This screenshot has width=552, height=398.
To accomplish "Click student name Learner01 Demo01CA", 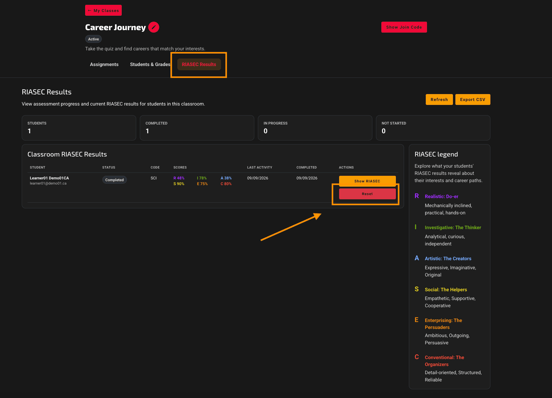I will (x=49, y=178).
